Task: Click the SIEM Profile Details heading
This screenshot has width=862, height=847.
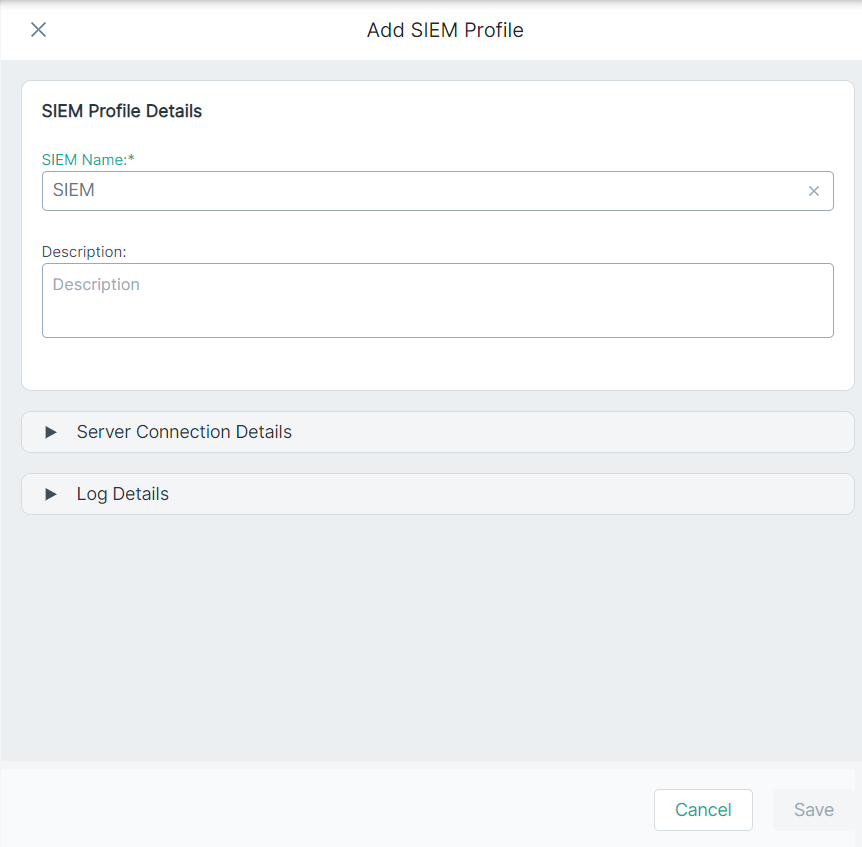Action: [x=122, y=111]
